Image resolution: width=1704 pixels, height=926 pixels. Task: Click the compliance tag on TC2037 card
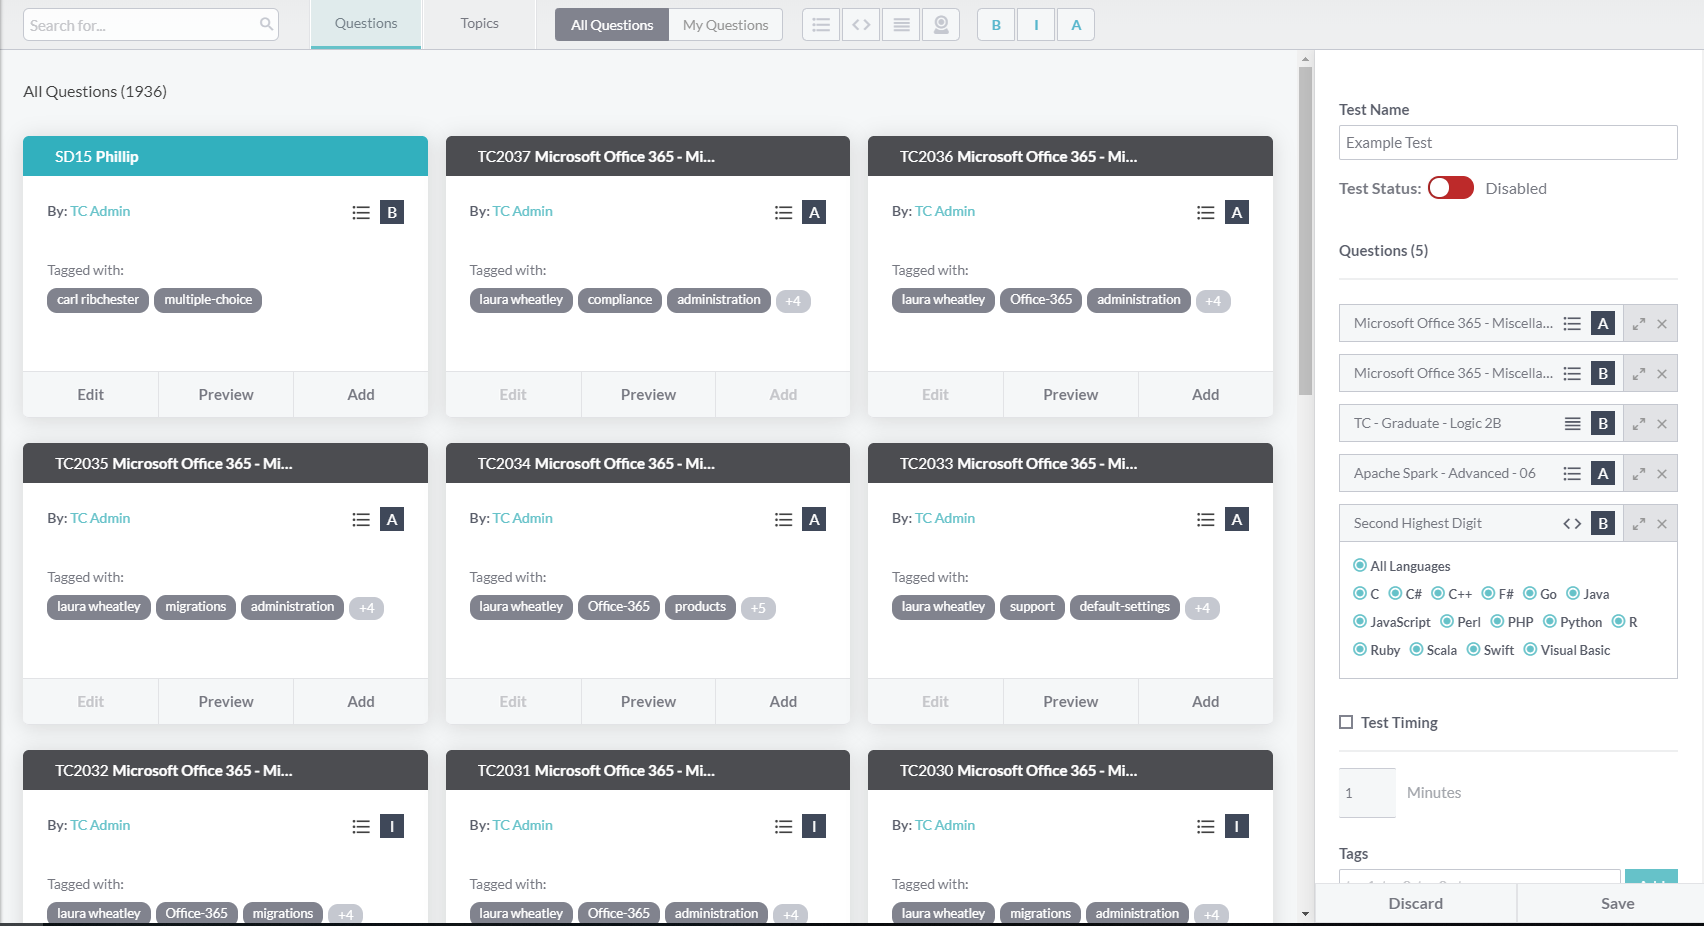pos(620,300)
